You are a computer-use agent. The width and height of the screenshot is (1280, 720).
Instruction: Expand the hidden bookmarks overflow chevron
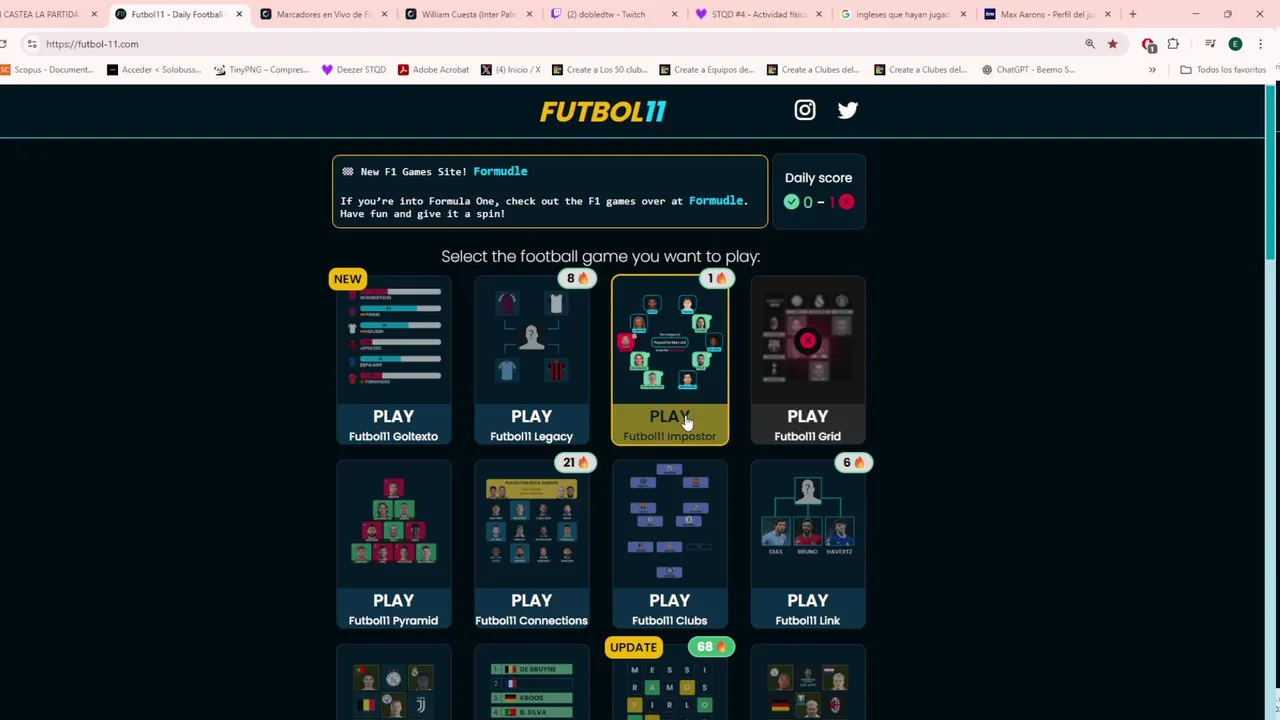pyautogui.click(x=1152, y=70)
